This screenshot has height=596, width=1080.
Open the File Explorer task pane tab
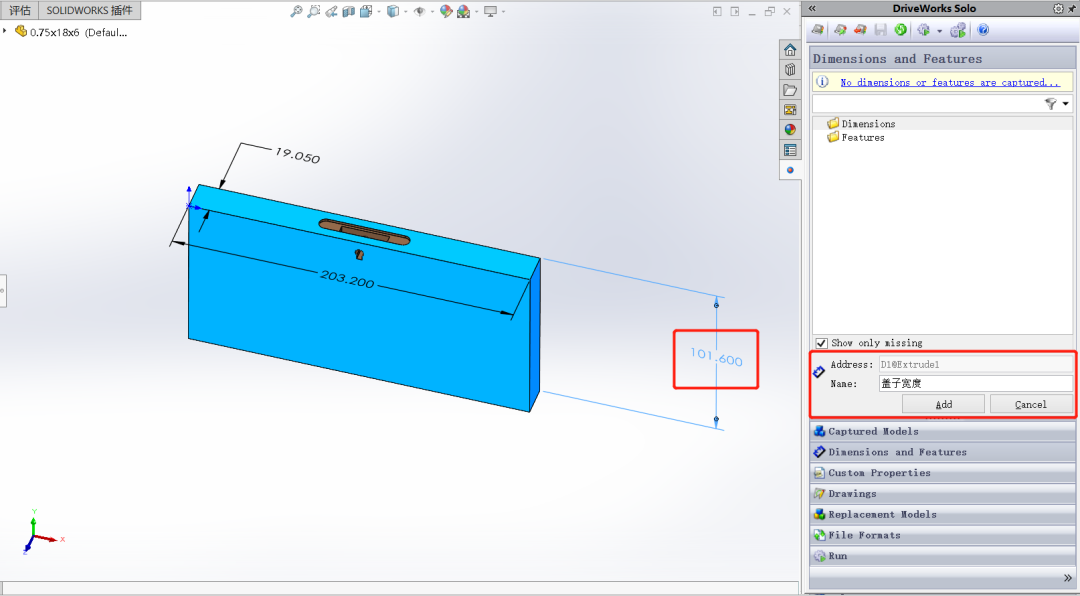790,90
